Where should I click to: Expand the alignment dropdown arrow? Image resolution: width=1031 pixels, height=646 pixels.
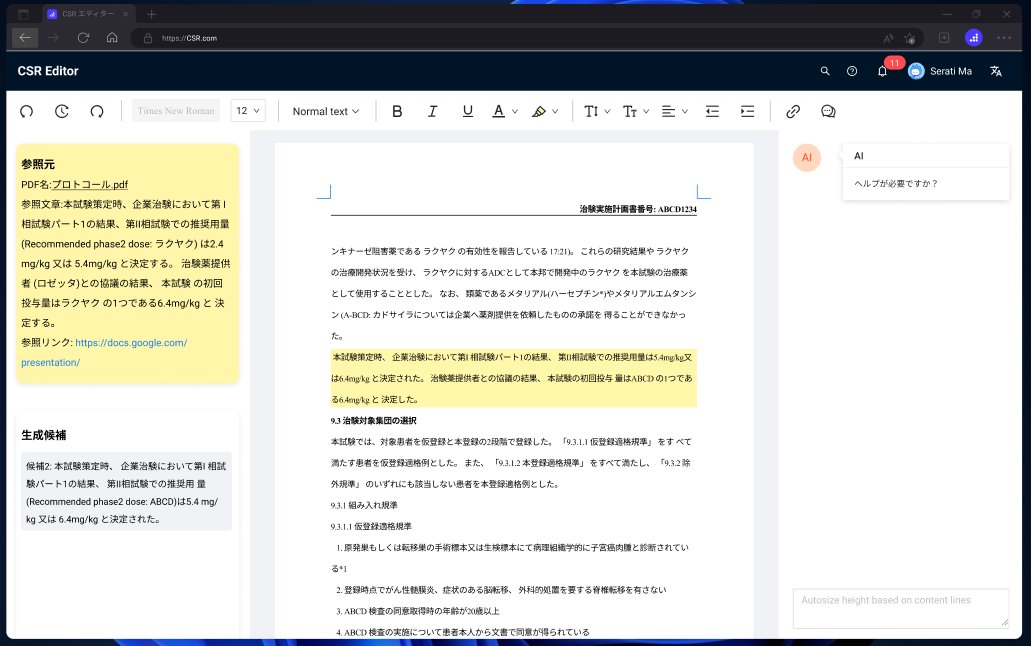point(684,111)
